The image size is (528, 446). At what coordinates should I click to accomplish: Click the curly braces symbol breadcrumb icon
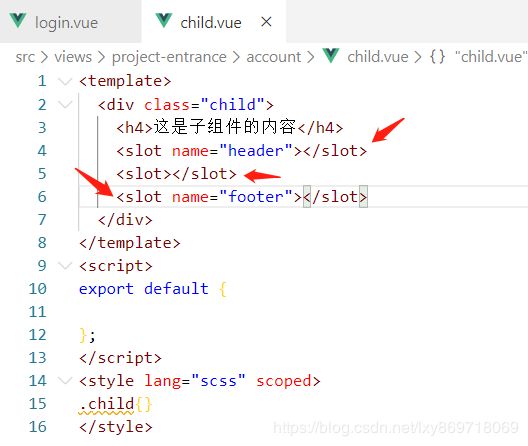pyautogui.click(x=437, y=57)
